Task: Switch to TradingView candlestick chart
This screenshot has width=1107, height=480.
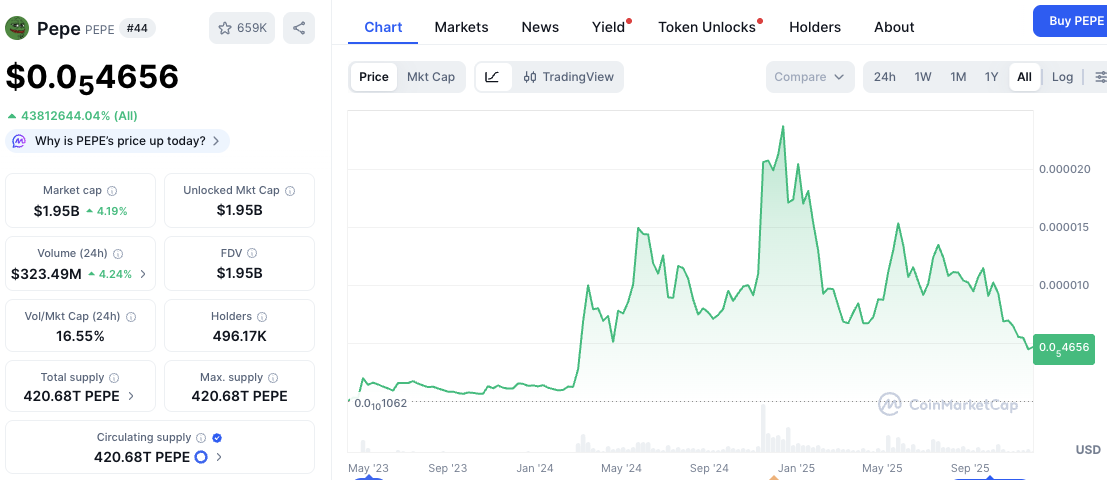Action: 568,77
